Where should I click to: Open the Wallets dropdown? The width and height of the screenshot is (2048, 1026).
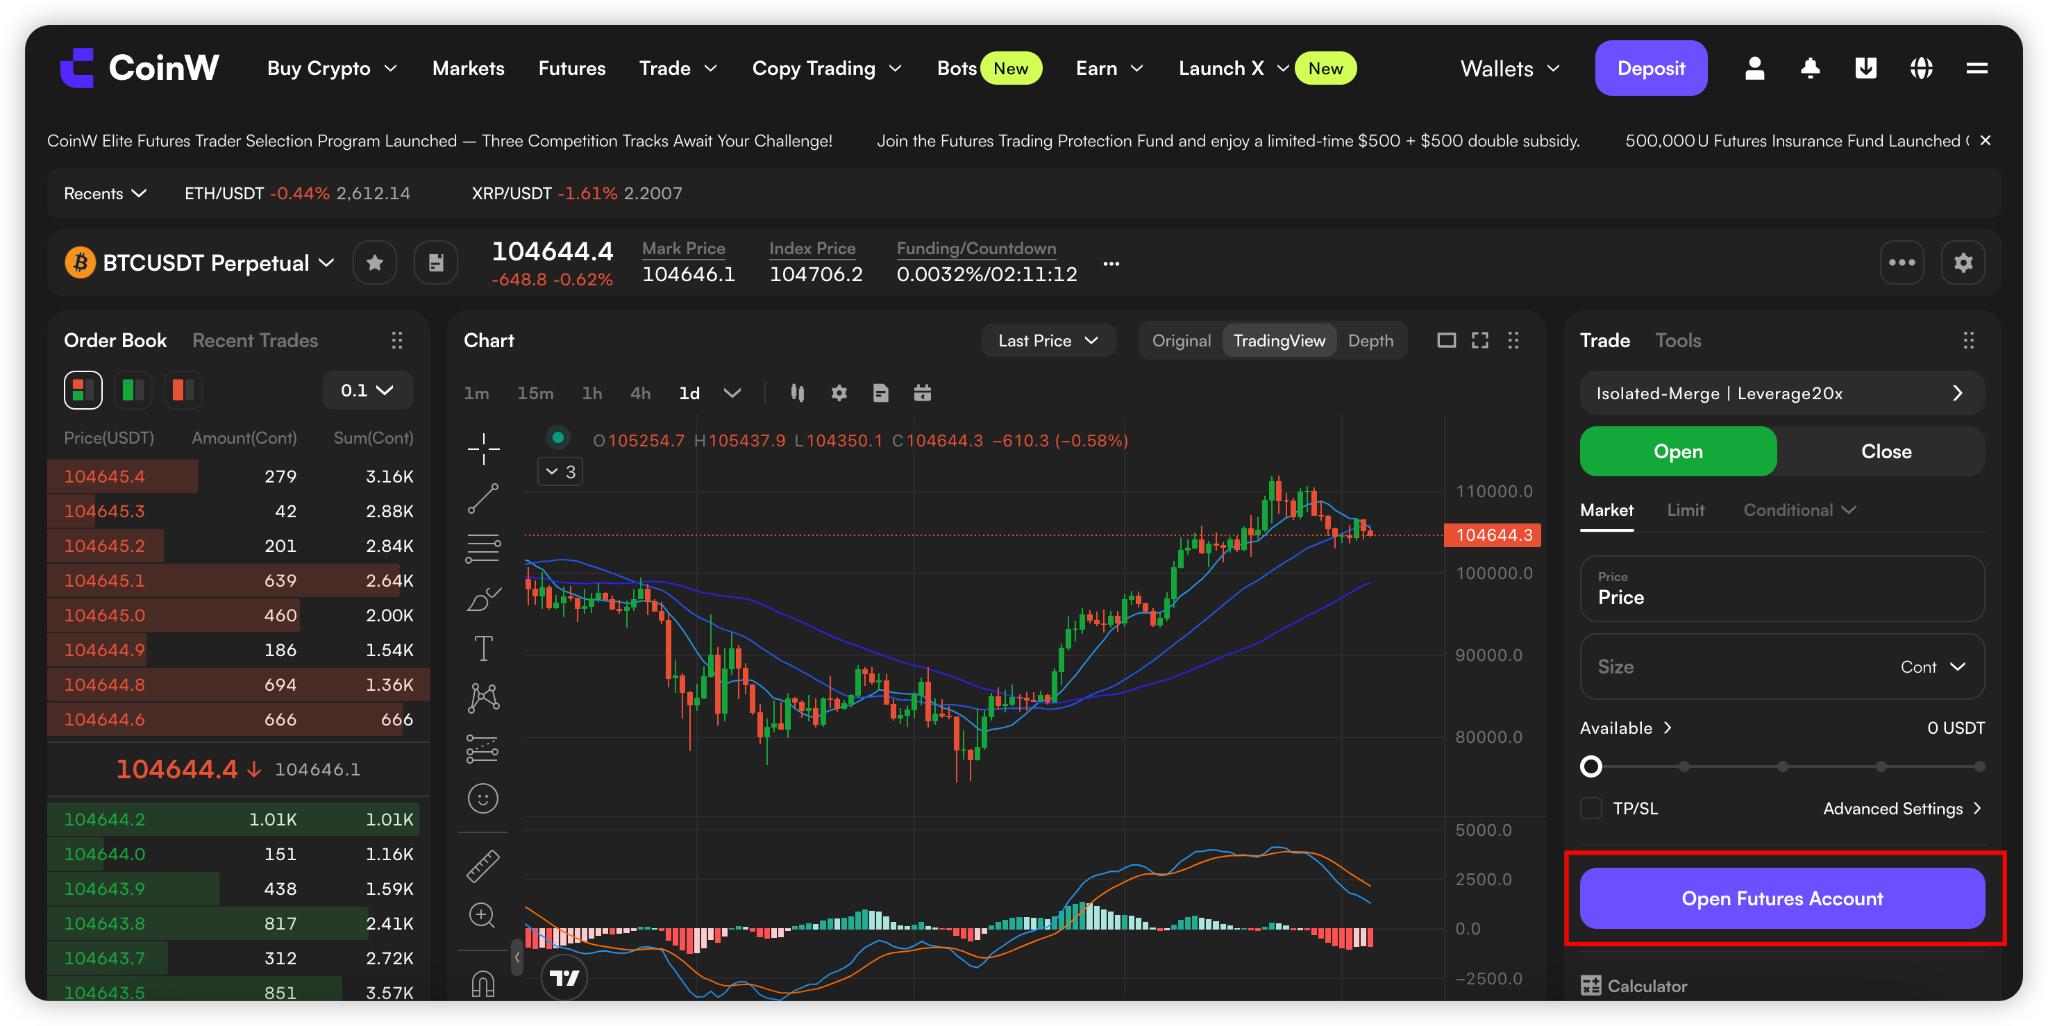[1510, 68]
